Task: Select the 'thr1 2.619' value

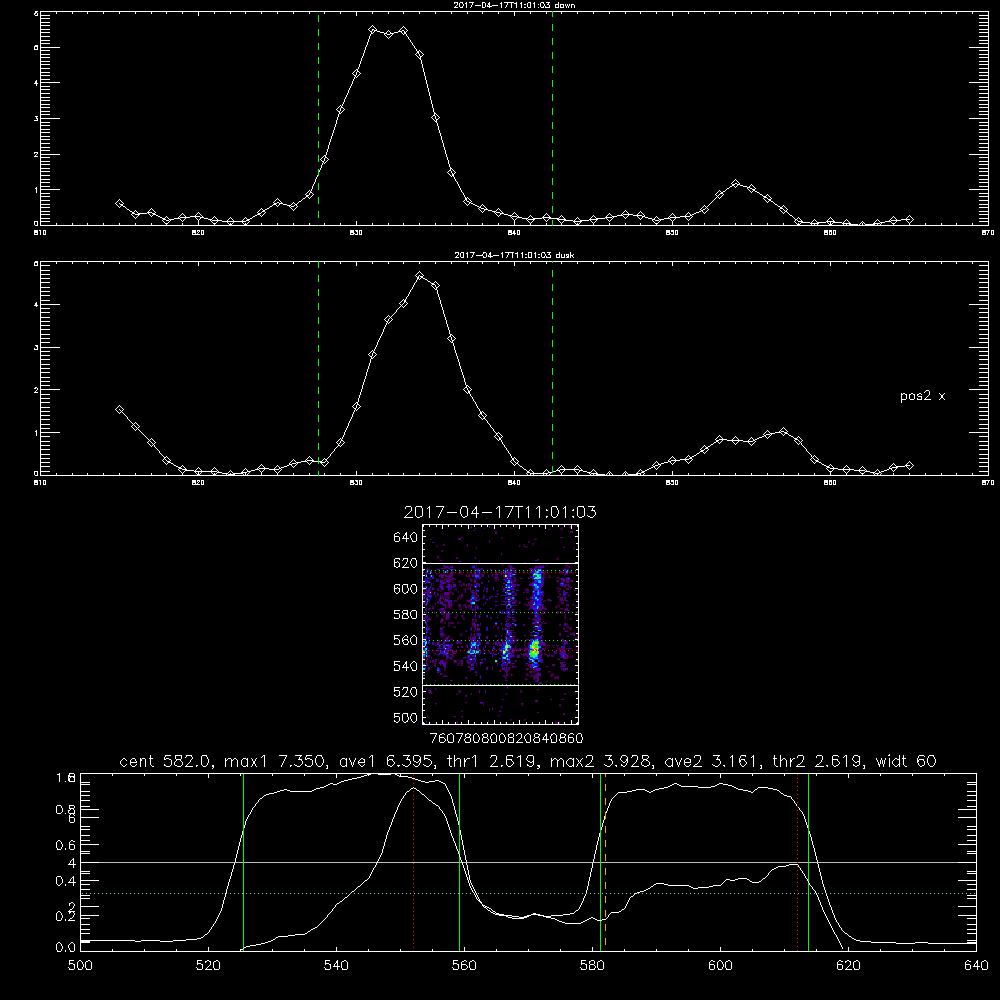Action: (493, 761)
